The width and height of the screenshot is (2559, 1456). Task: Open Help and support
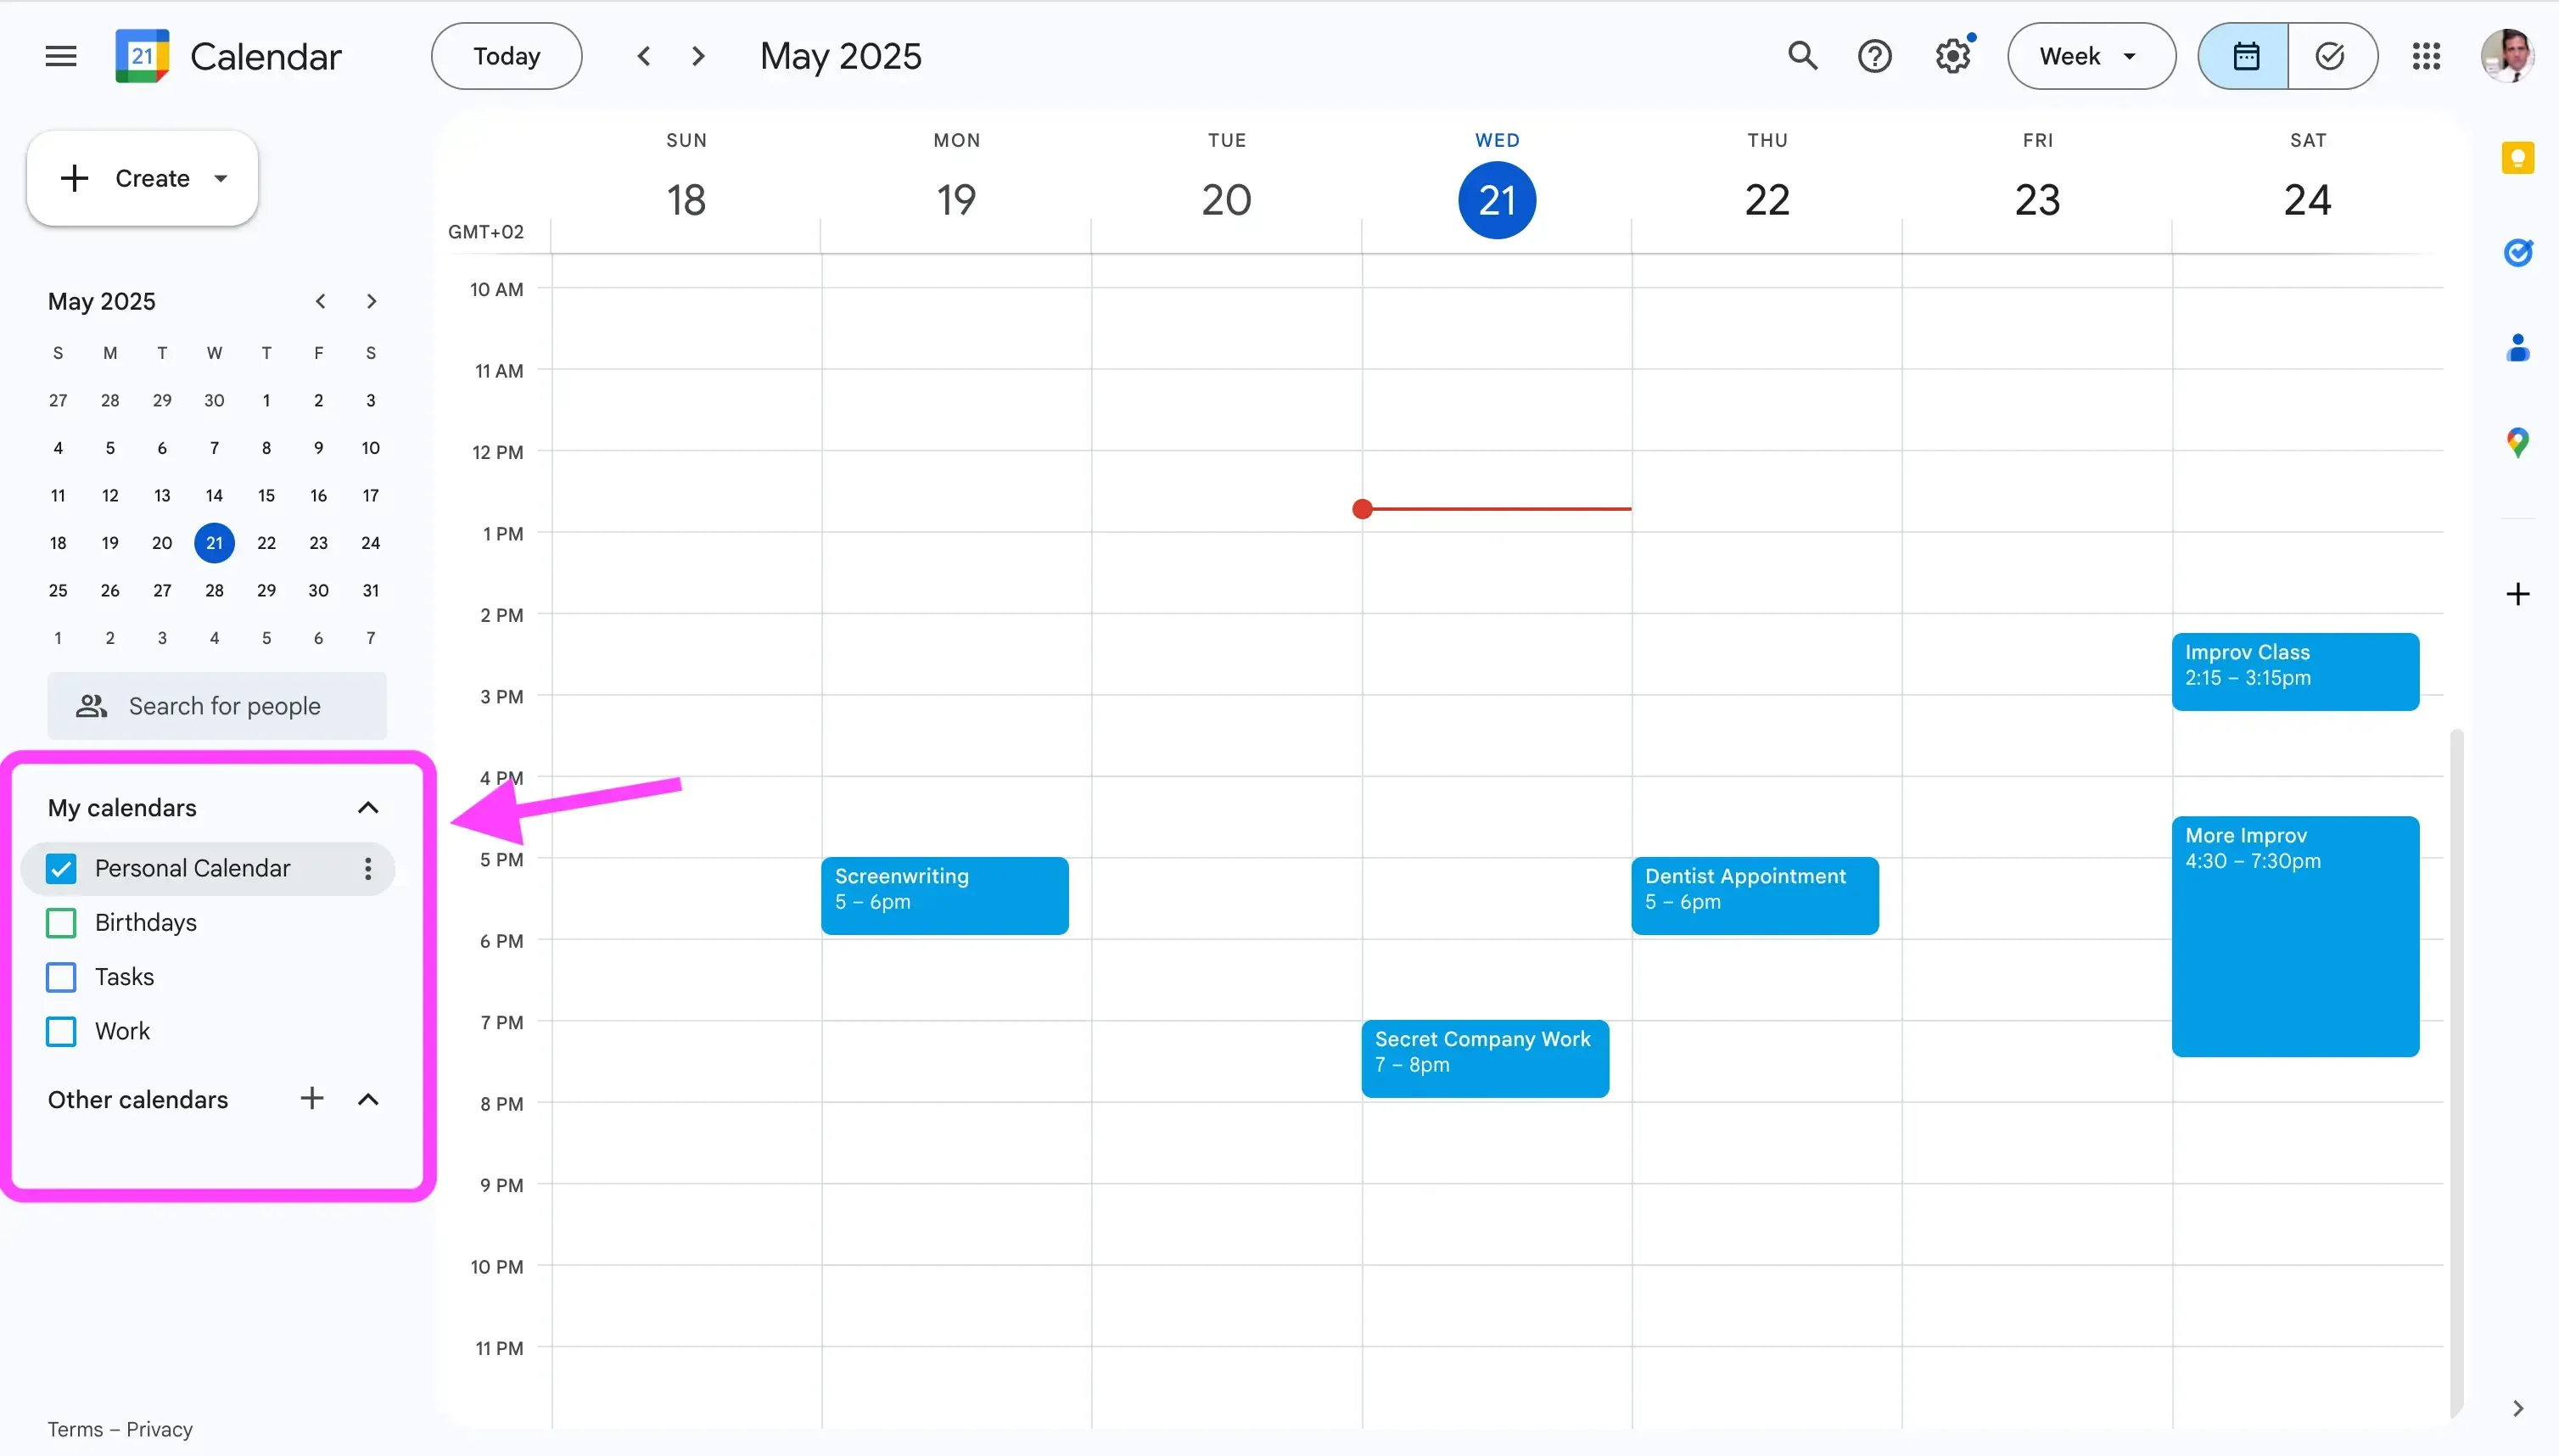point(1875,55)
